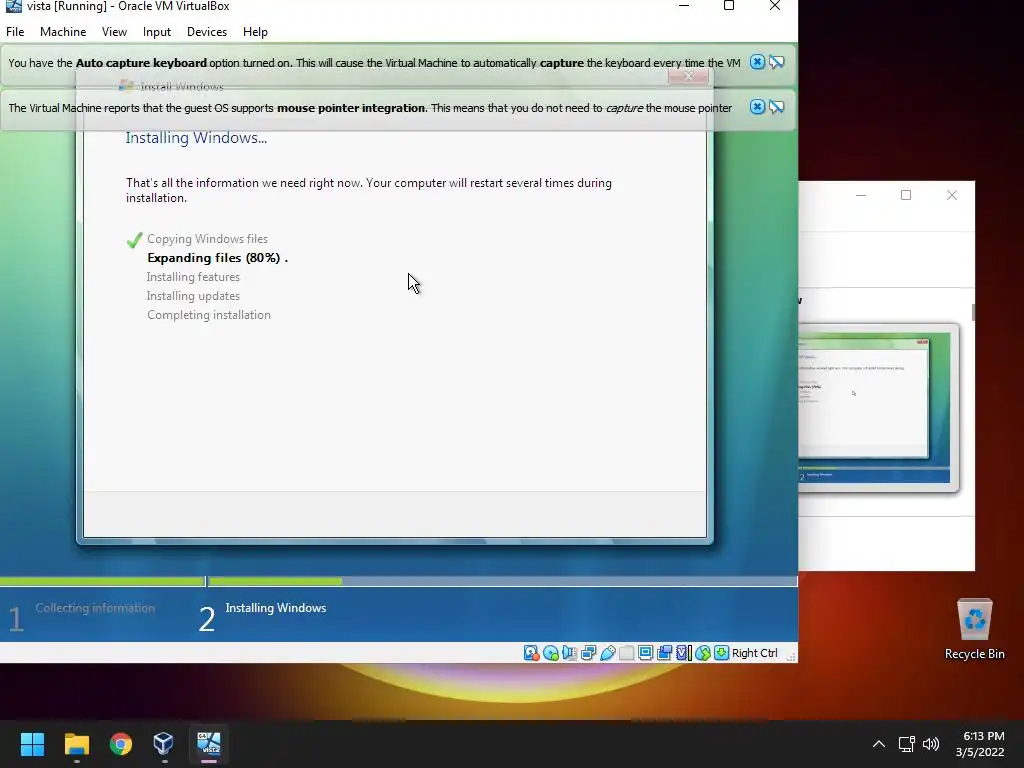Select the Recycle Bin desktop icon
The width and height of the screenshot is (1024, 768).
(974, 630)
